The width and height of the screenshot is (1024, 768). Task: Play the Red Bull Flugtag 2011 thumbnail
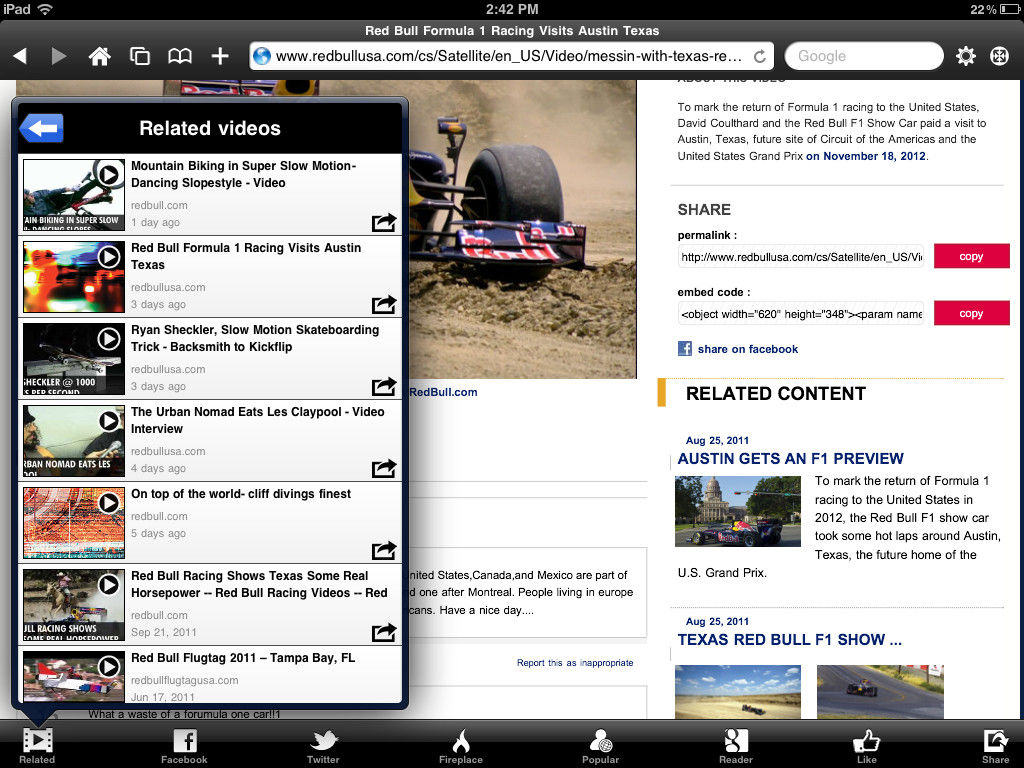click(x=74, y=677)
